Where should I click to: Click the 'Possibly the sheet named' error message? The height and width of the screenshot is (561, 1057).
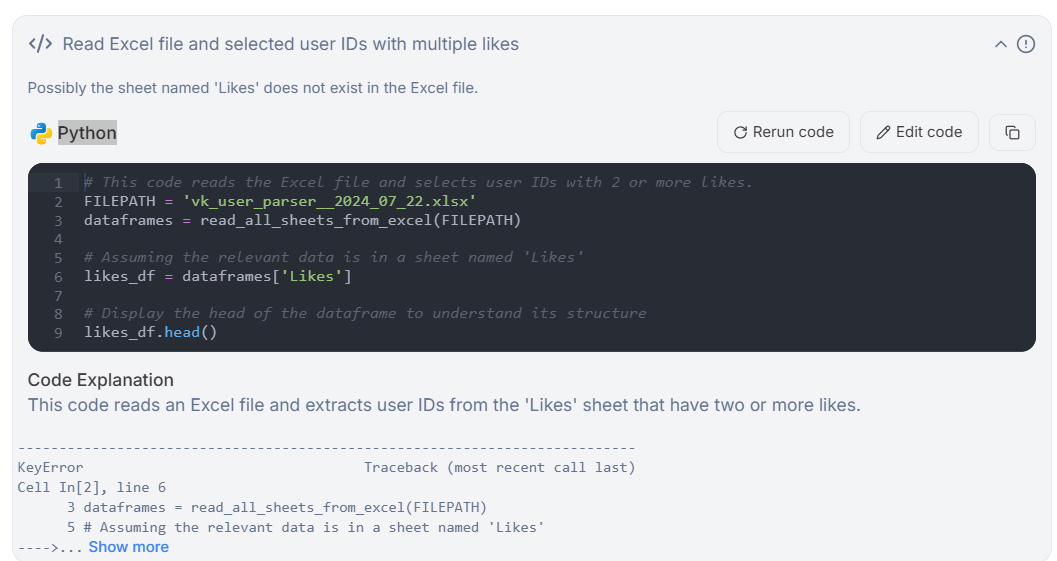[253, 88]
